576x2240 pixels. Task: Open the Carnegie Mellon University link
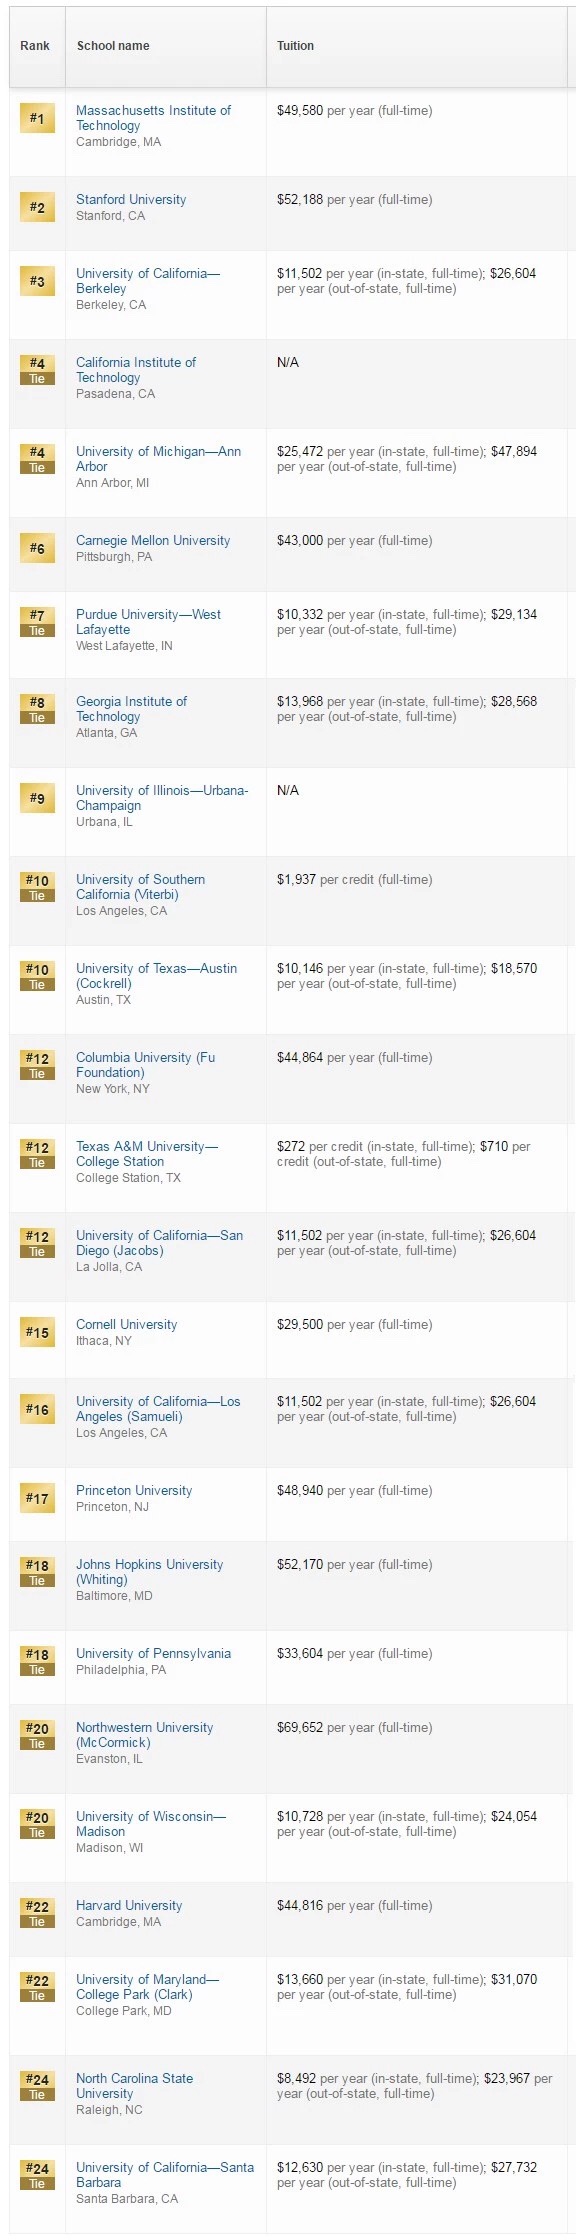(x=153, y=540)
